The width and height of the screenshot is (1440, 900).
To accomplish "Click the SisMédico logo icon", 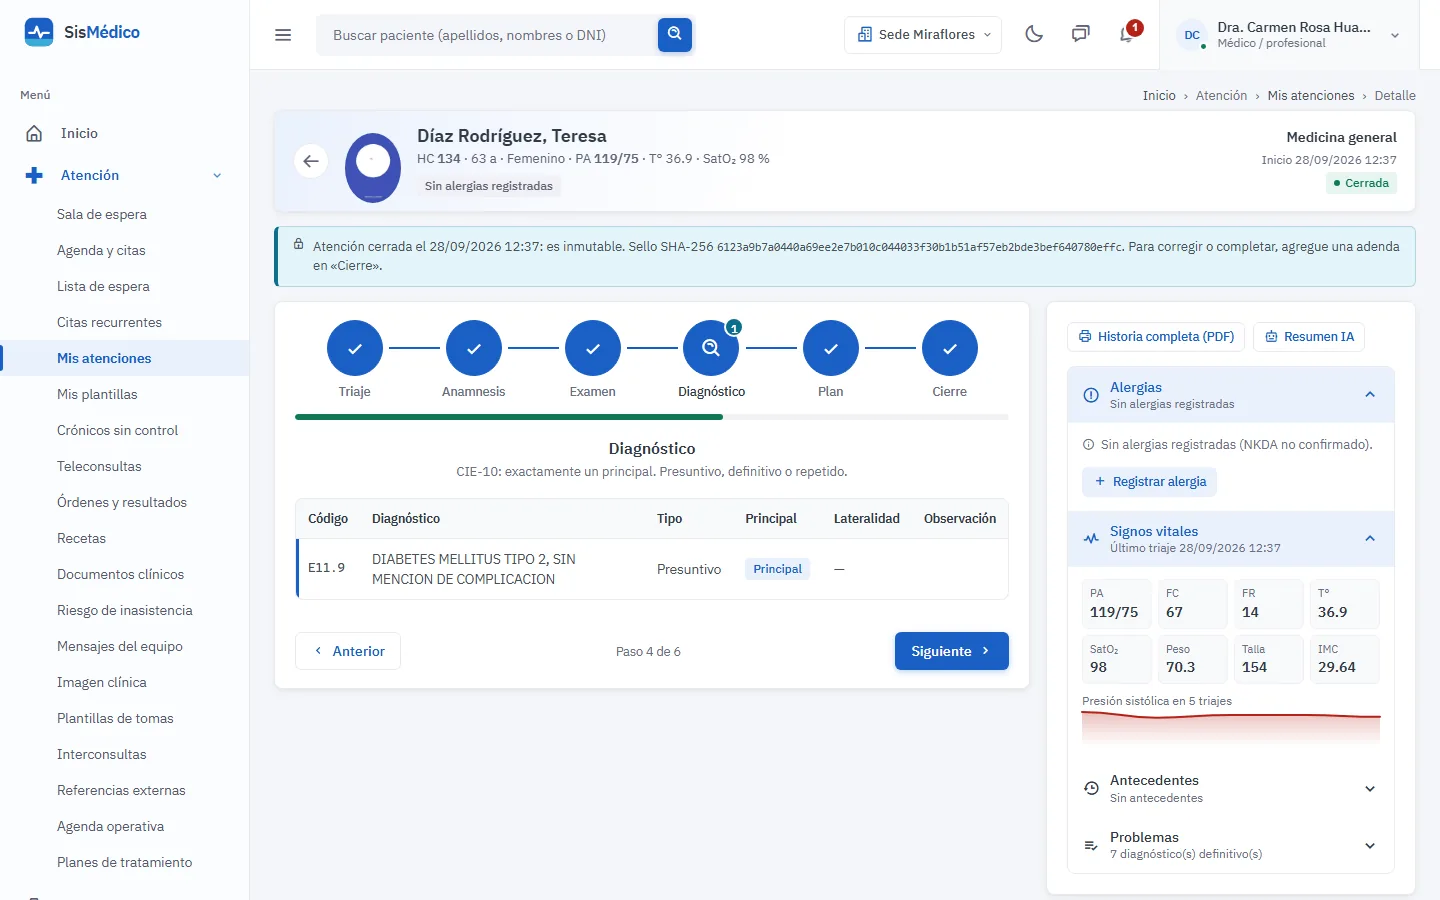I will coord(39,32).
